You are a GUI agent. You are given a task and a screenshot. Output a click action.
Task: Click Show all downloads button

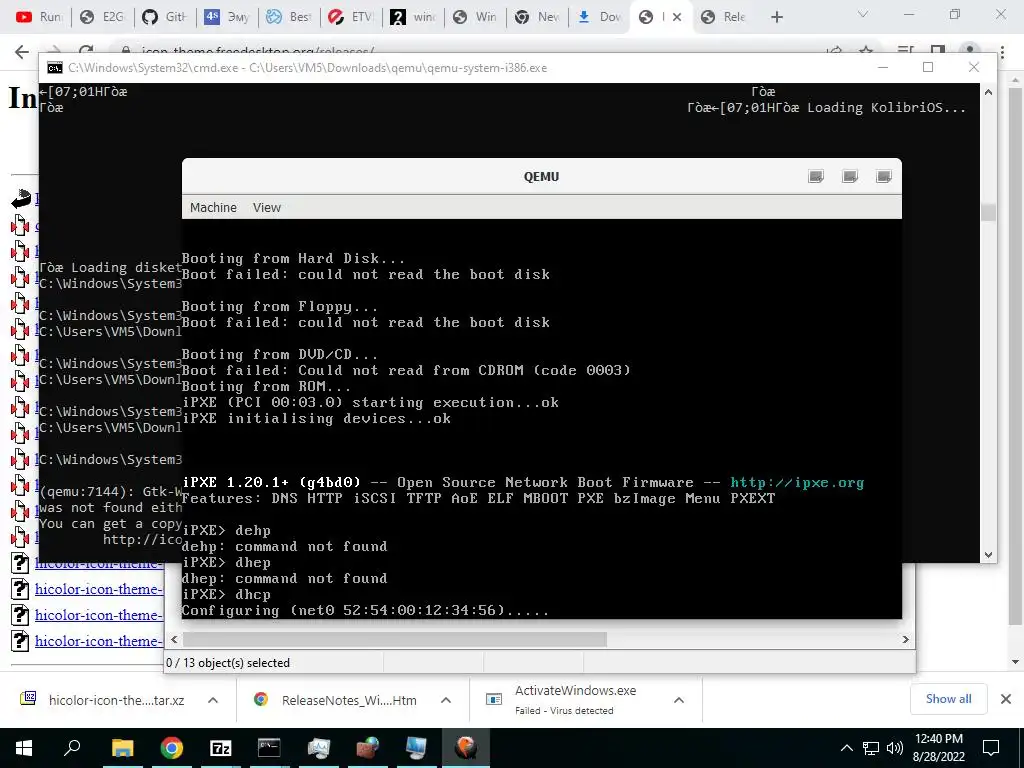[x=948, y=699]
